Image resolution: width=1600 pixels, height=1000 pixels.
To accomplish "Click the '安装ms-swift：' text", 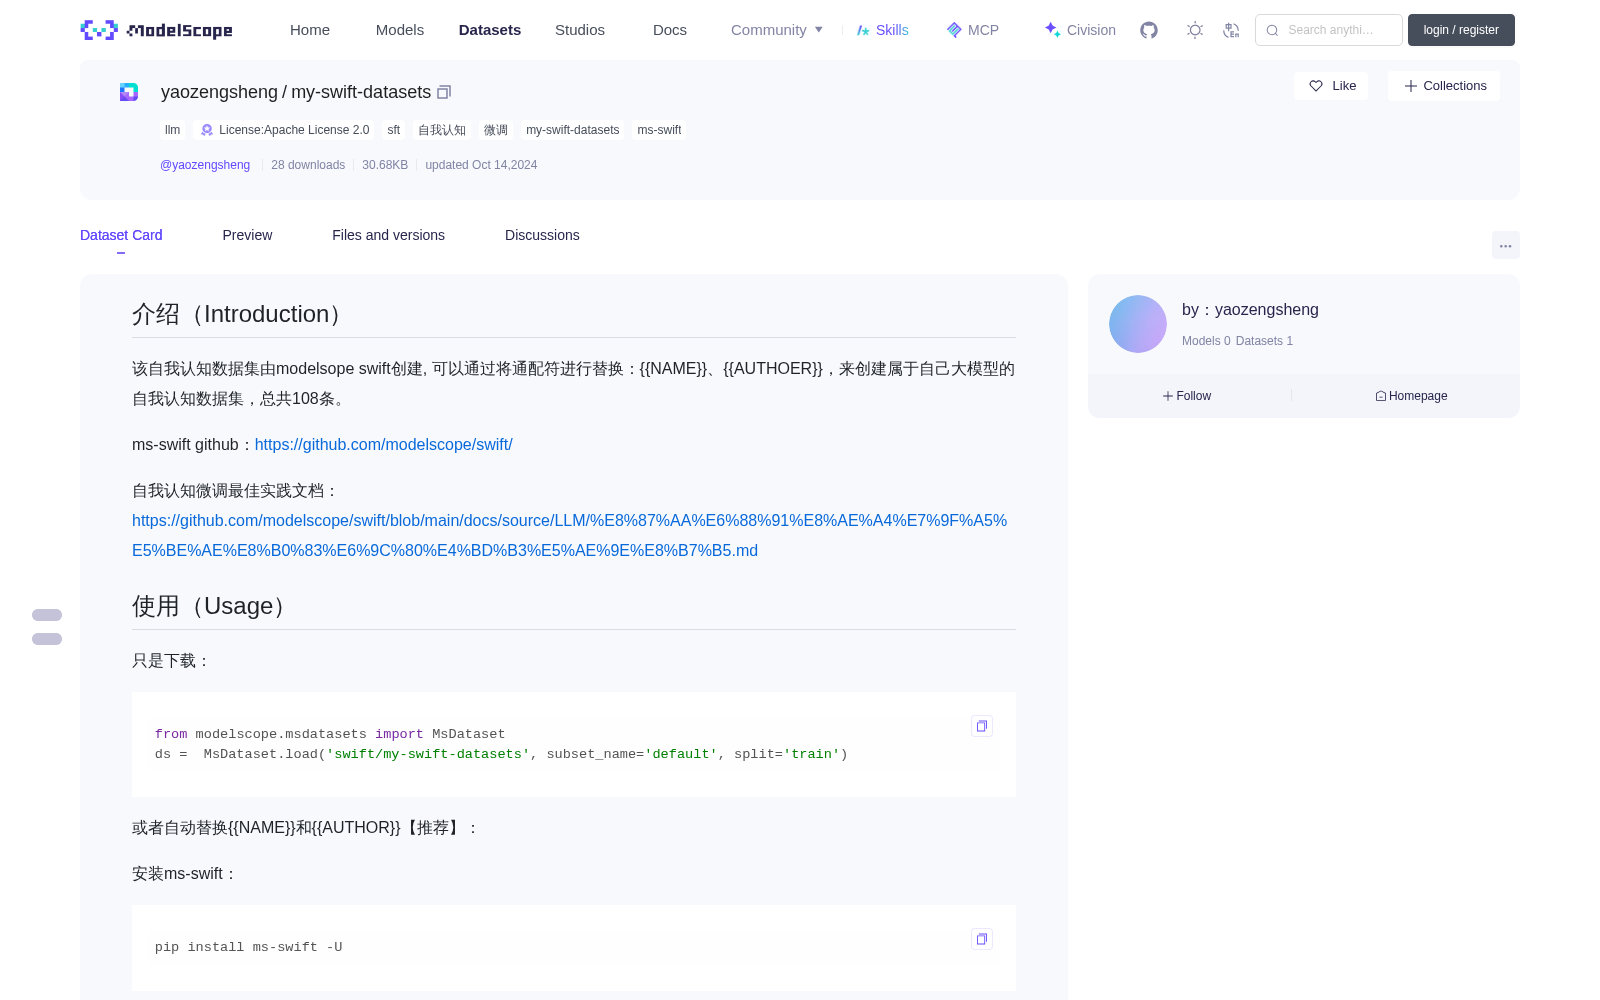I will [x=185, y=874].
